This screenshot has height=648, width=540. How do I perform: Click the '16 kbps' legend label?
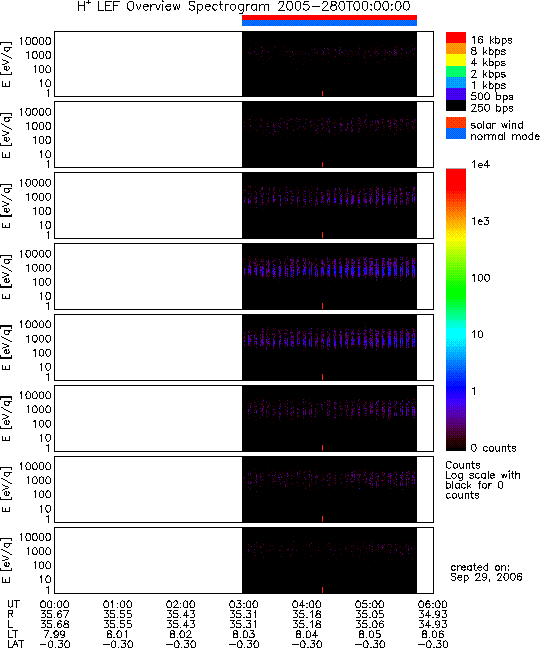pos(492,40)
